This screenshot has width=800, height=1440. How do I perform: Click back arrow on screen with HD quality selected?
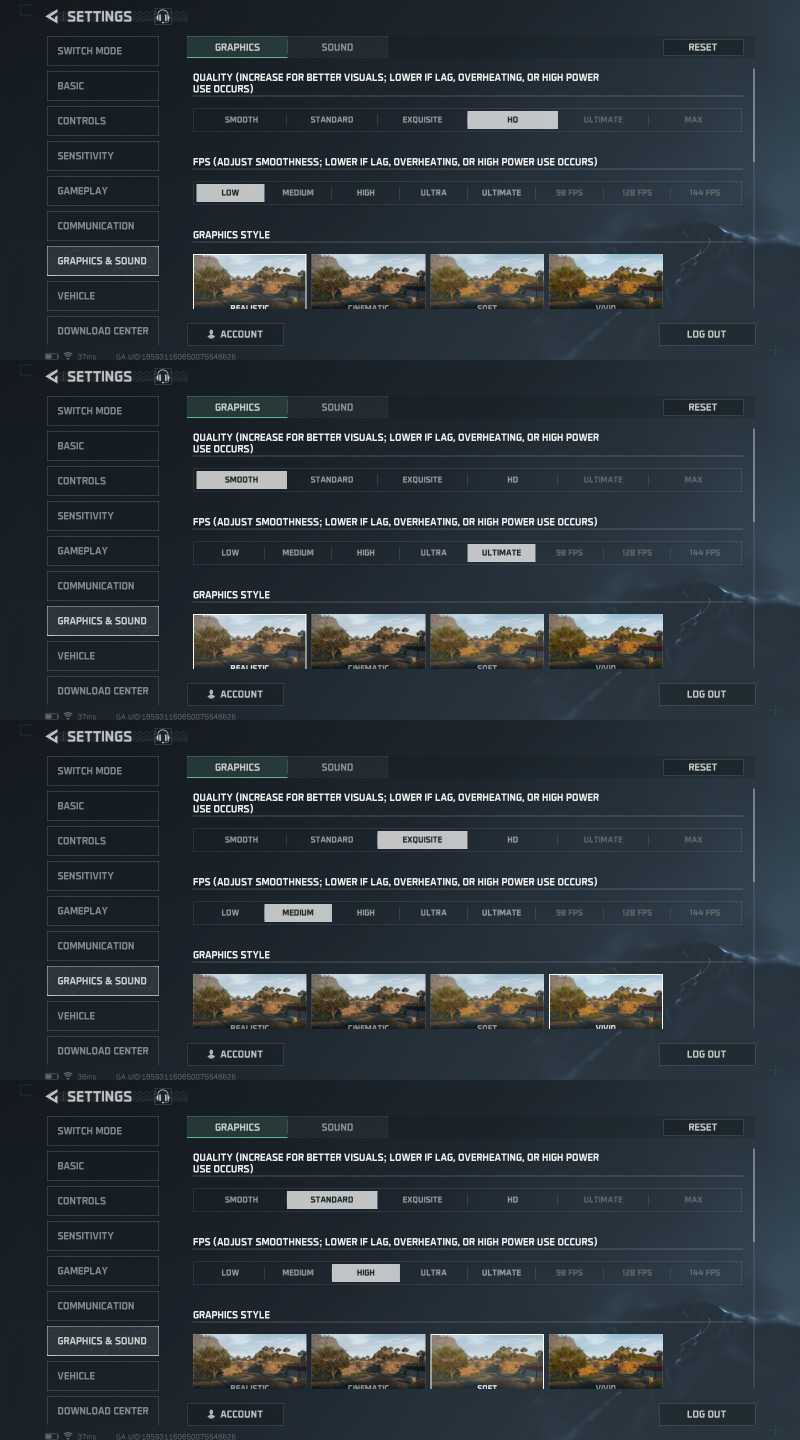coord(52,16)
